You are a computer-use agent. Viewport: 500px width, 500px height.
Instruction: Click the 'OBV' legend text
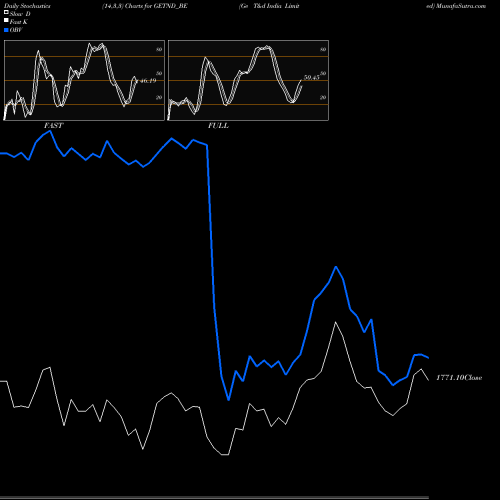(x=16, y=30)
